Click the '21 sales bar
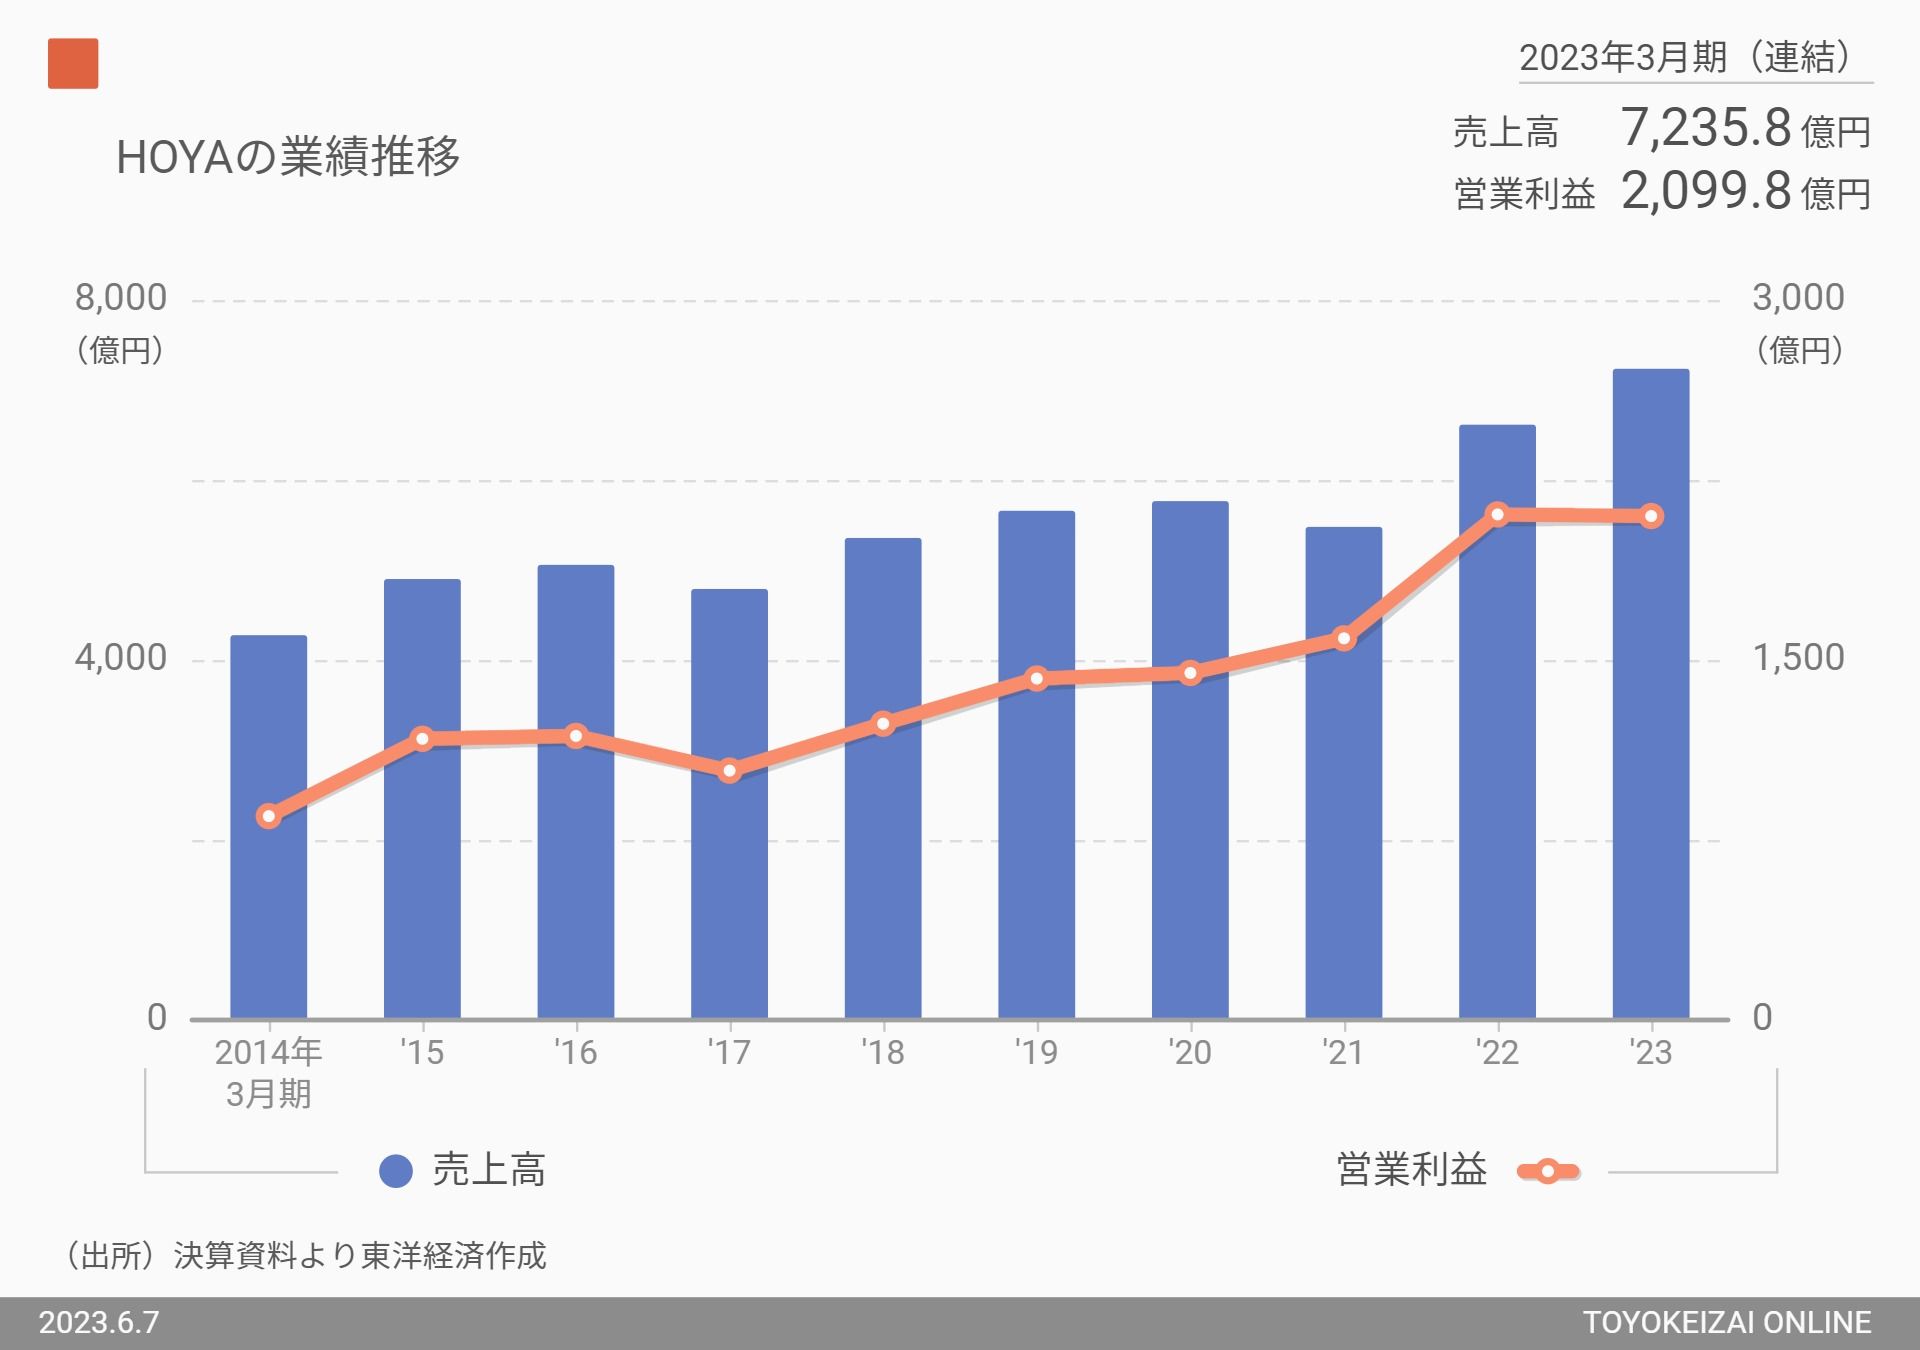The width and height of the screenshot is (1920, 1350). 1343,773
